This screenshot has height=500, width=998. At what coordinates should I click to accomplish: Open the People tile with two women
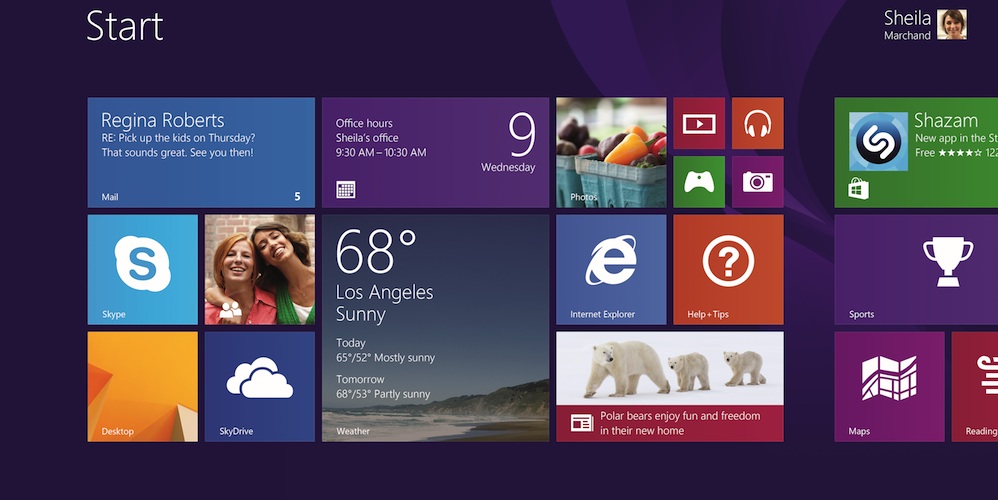tap(259, 269)
